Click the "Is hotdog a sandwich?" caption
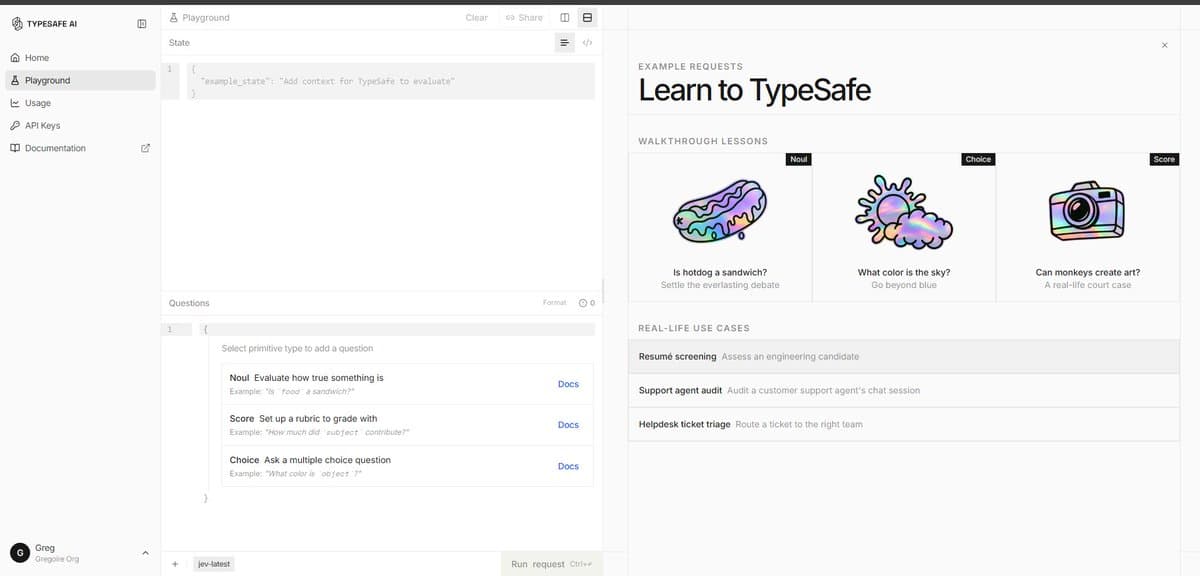Viewport: 1200px width, 576px height. click(x=720, y=272)
